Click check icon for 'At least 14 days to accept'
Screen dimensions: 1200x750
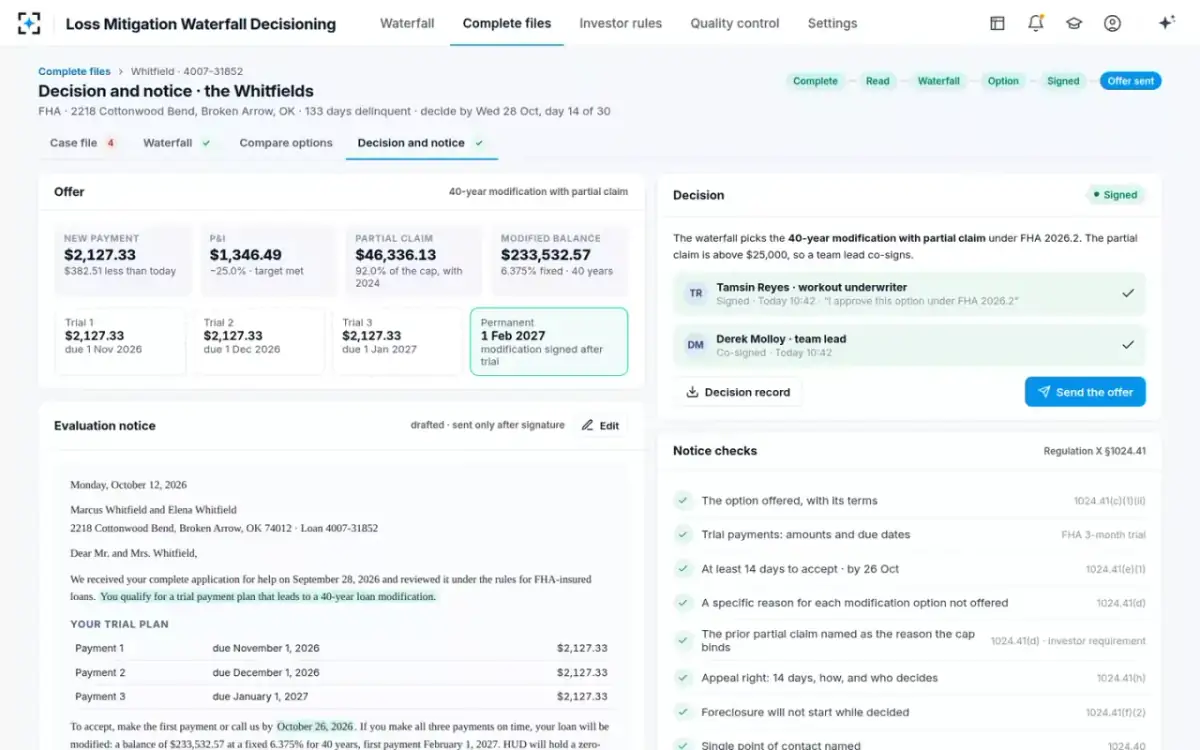click(x=682, y=568)
